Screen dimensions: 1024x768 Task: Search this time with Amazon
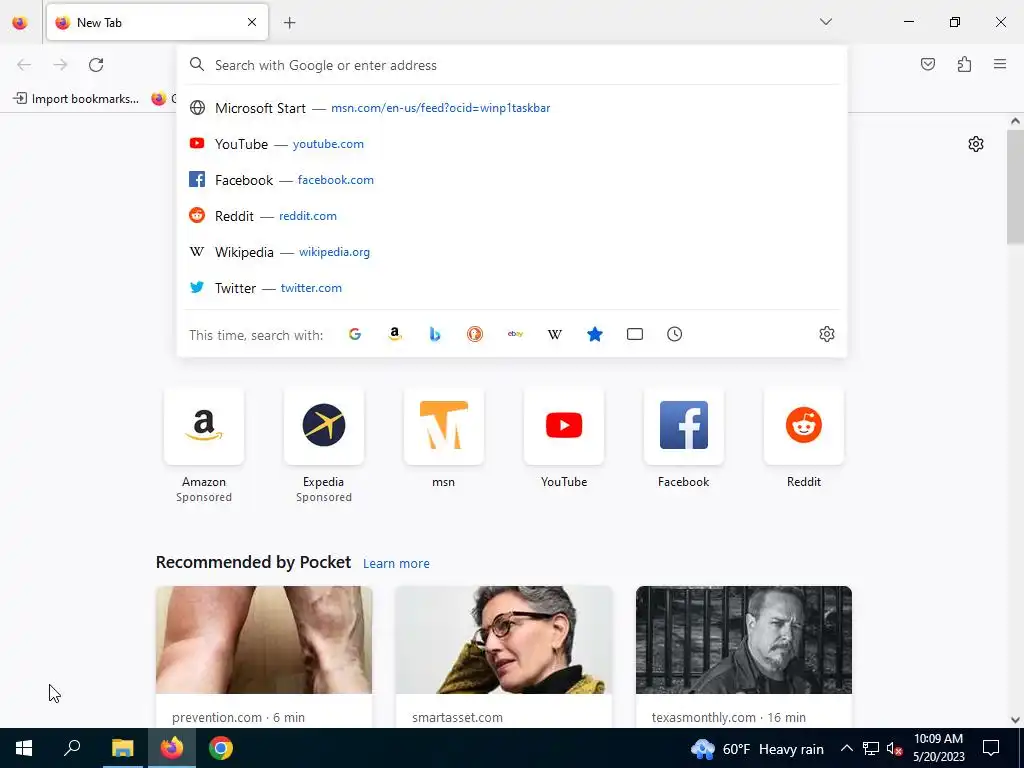[394, 334]
